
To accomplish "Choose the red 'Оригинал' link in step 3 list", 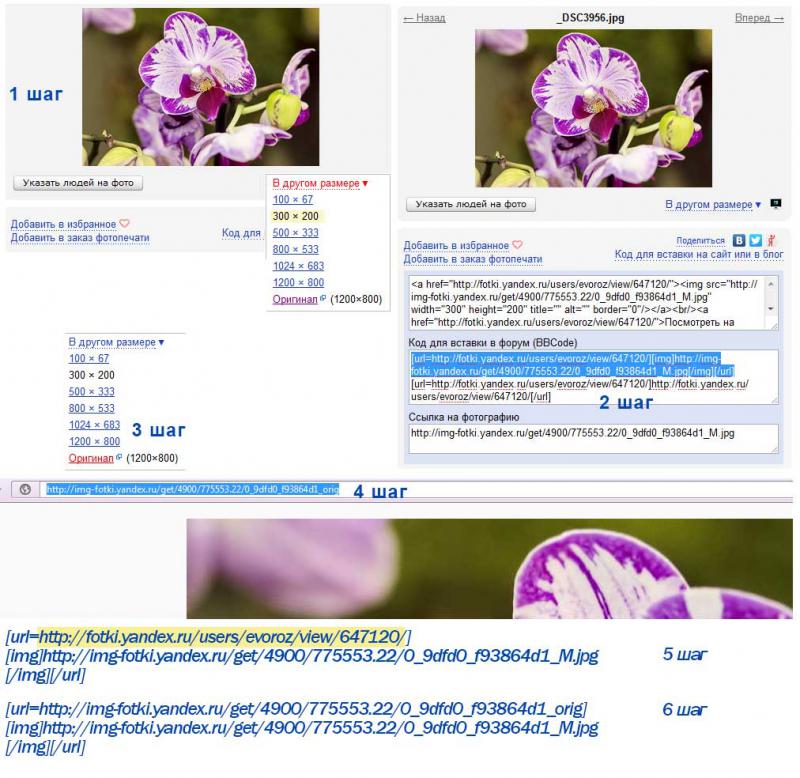I will coord(91,458).
